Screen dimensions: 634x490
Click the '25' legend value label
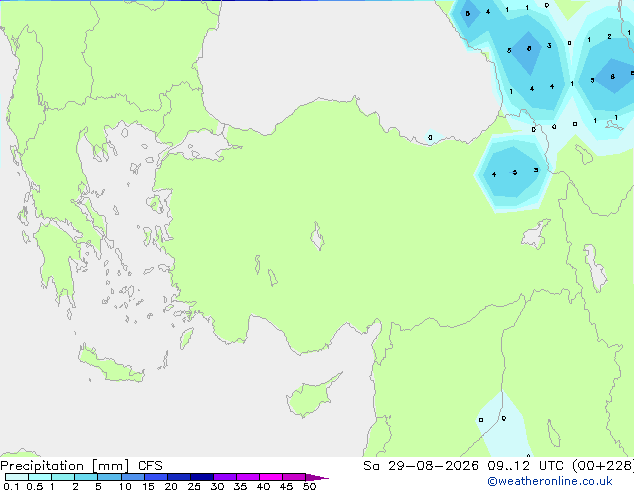[194, 486]
